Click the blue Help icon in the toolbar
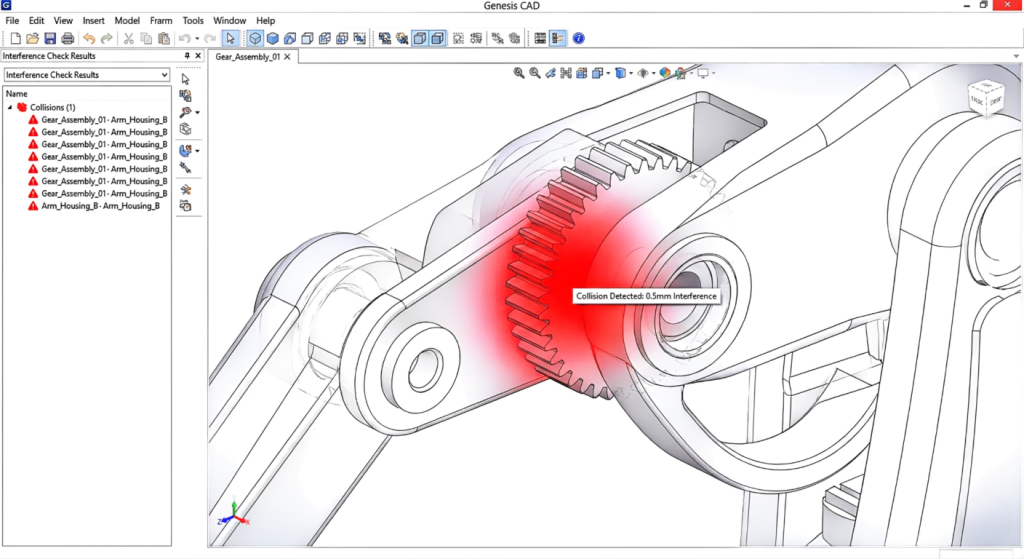 (578, 39)
